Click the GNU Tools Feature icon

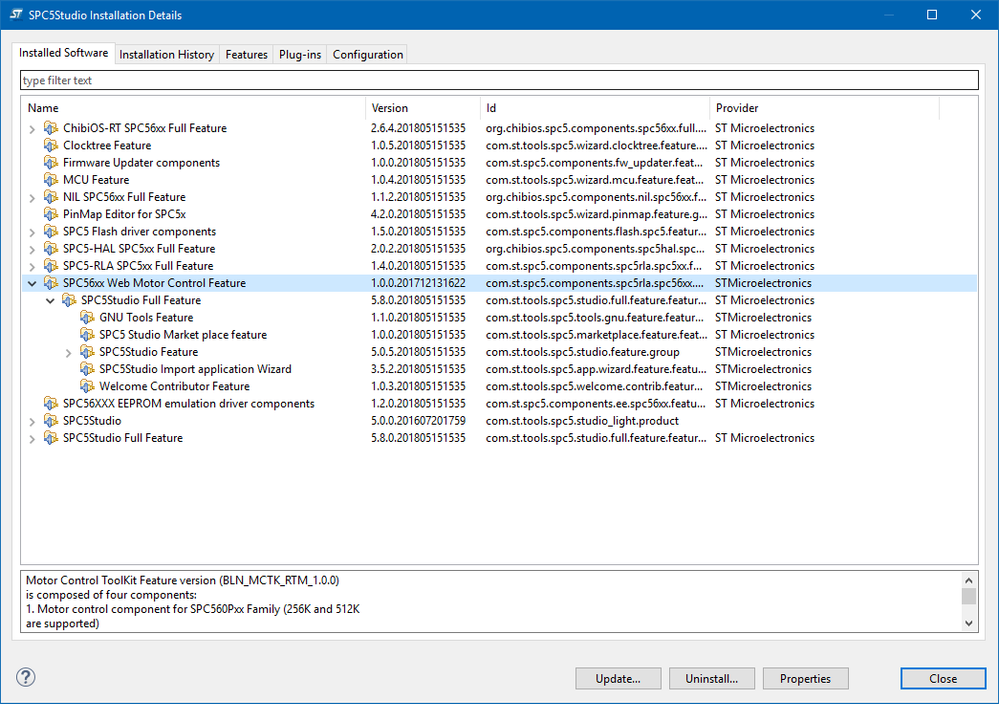(x=87, y=317)
